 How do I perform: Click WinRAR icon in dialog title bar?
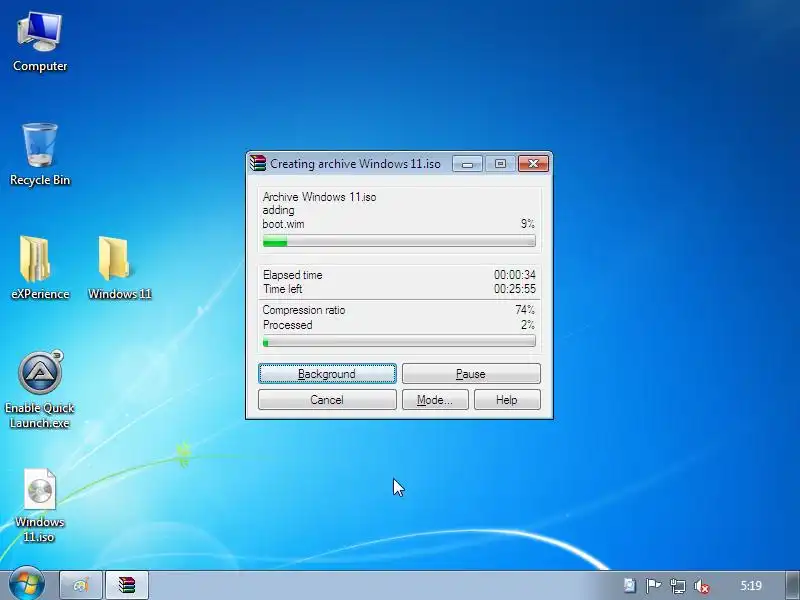click(x=258, y=163)
